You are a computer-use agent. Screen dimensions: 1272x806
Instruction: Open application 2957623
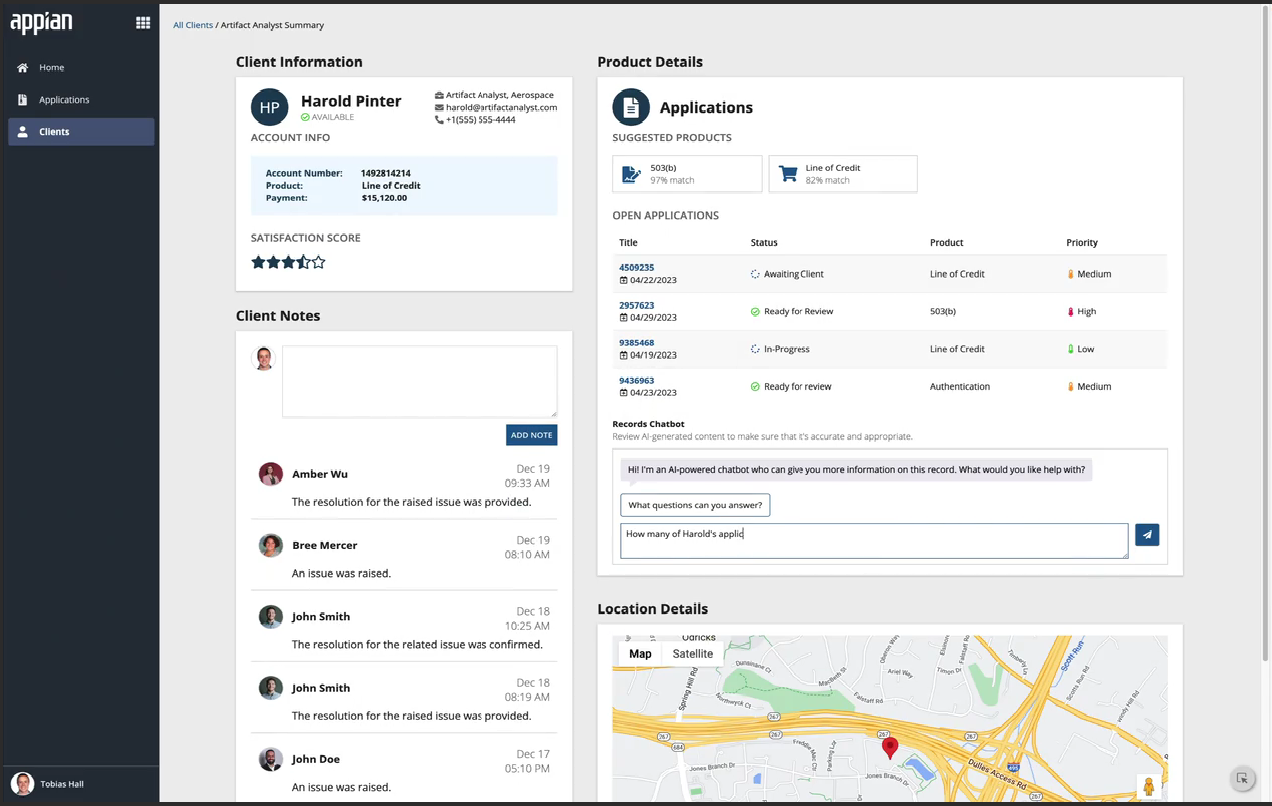(636, 305)
